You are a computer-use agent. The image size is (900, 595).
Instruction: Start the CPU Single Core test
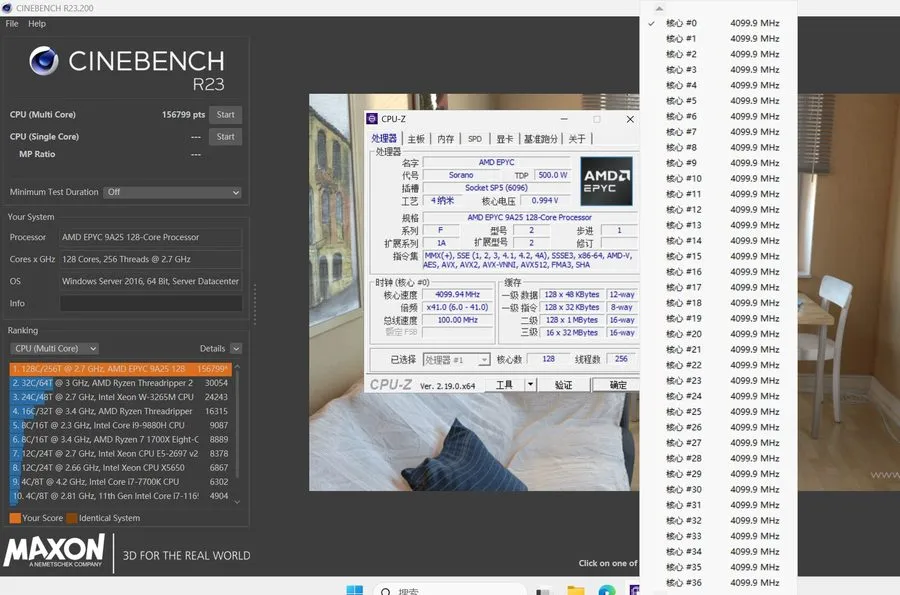(x=226, y=137)
